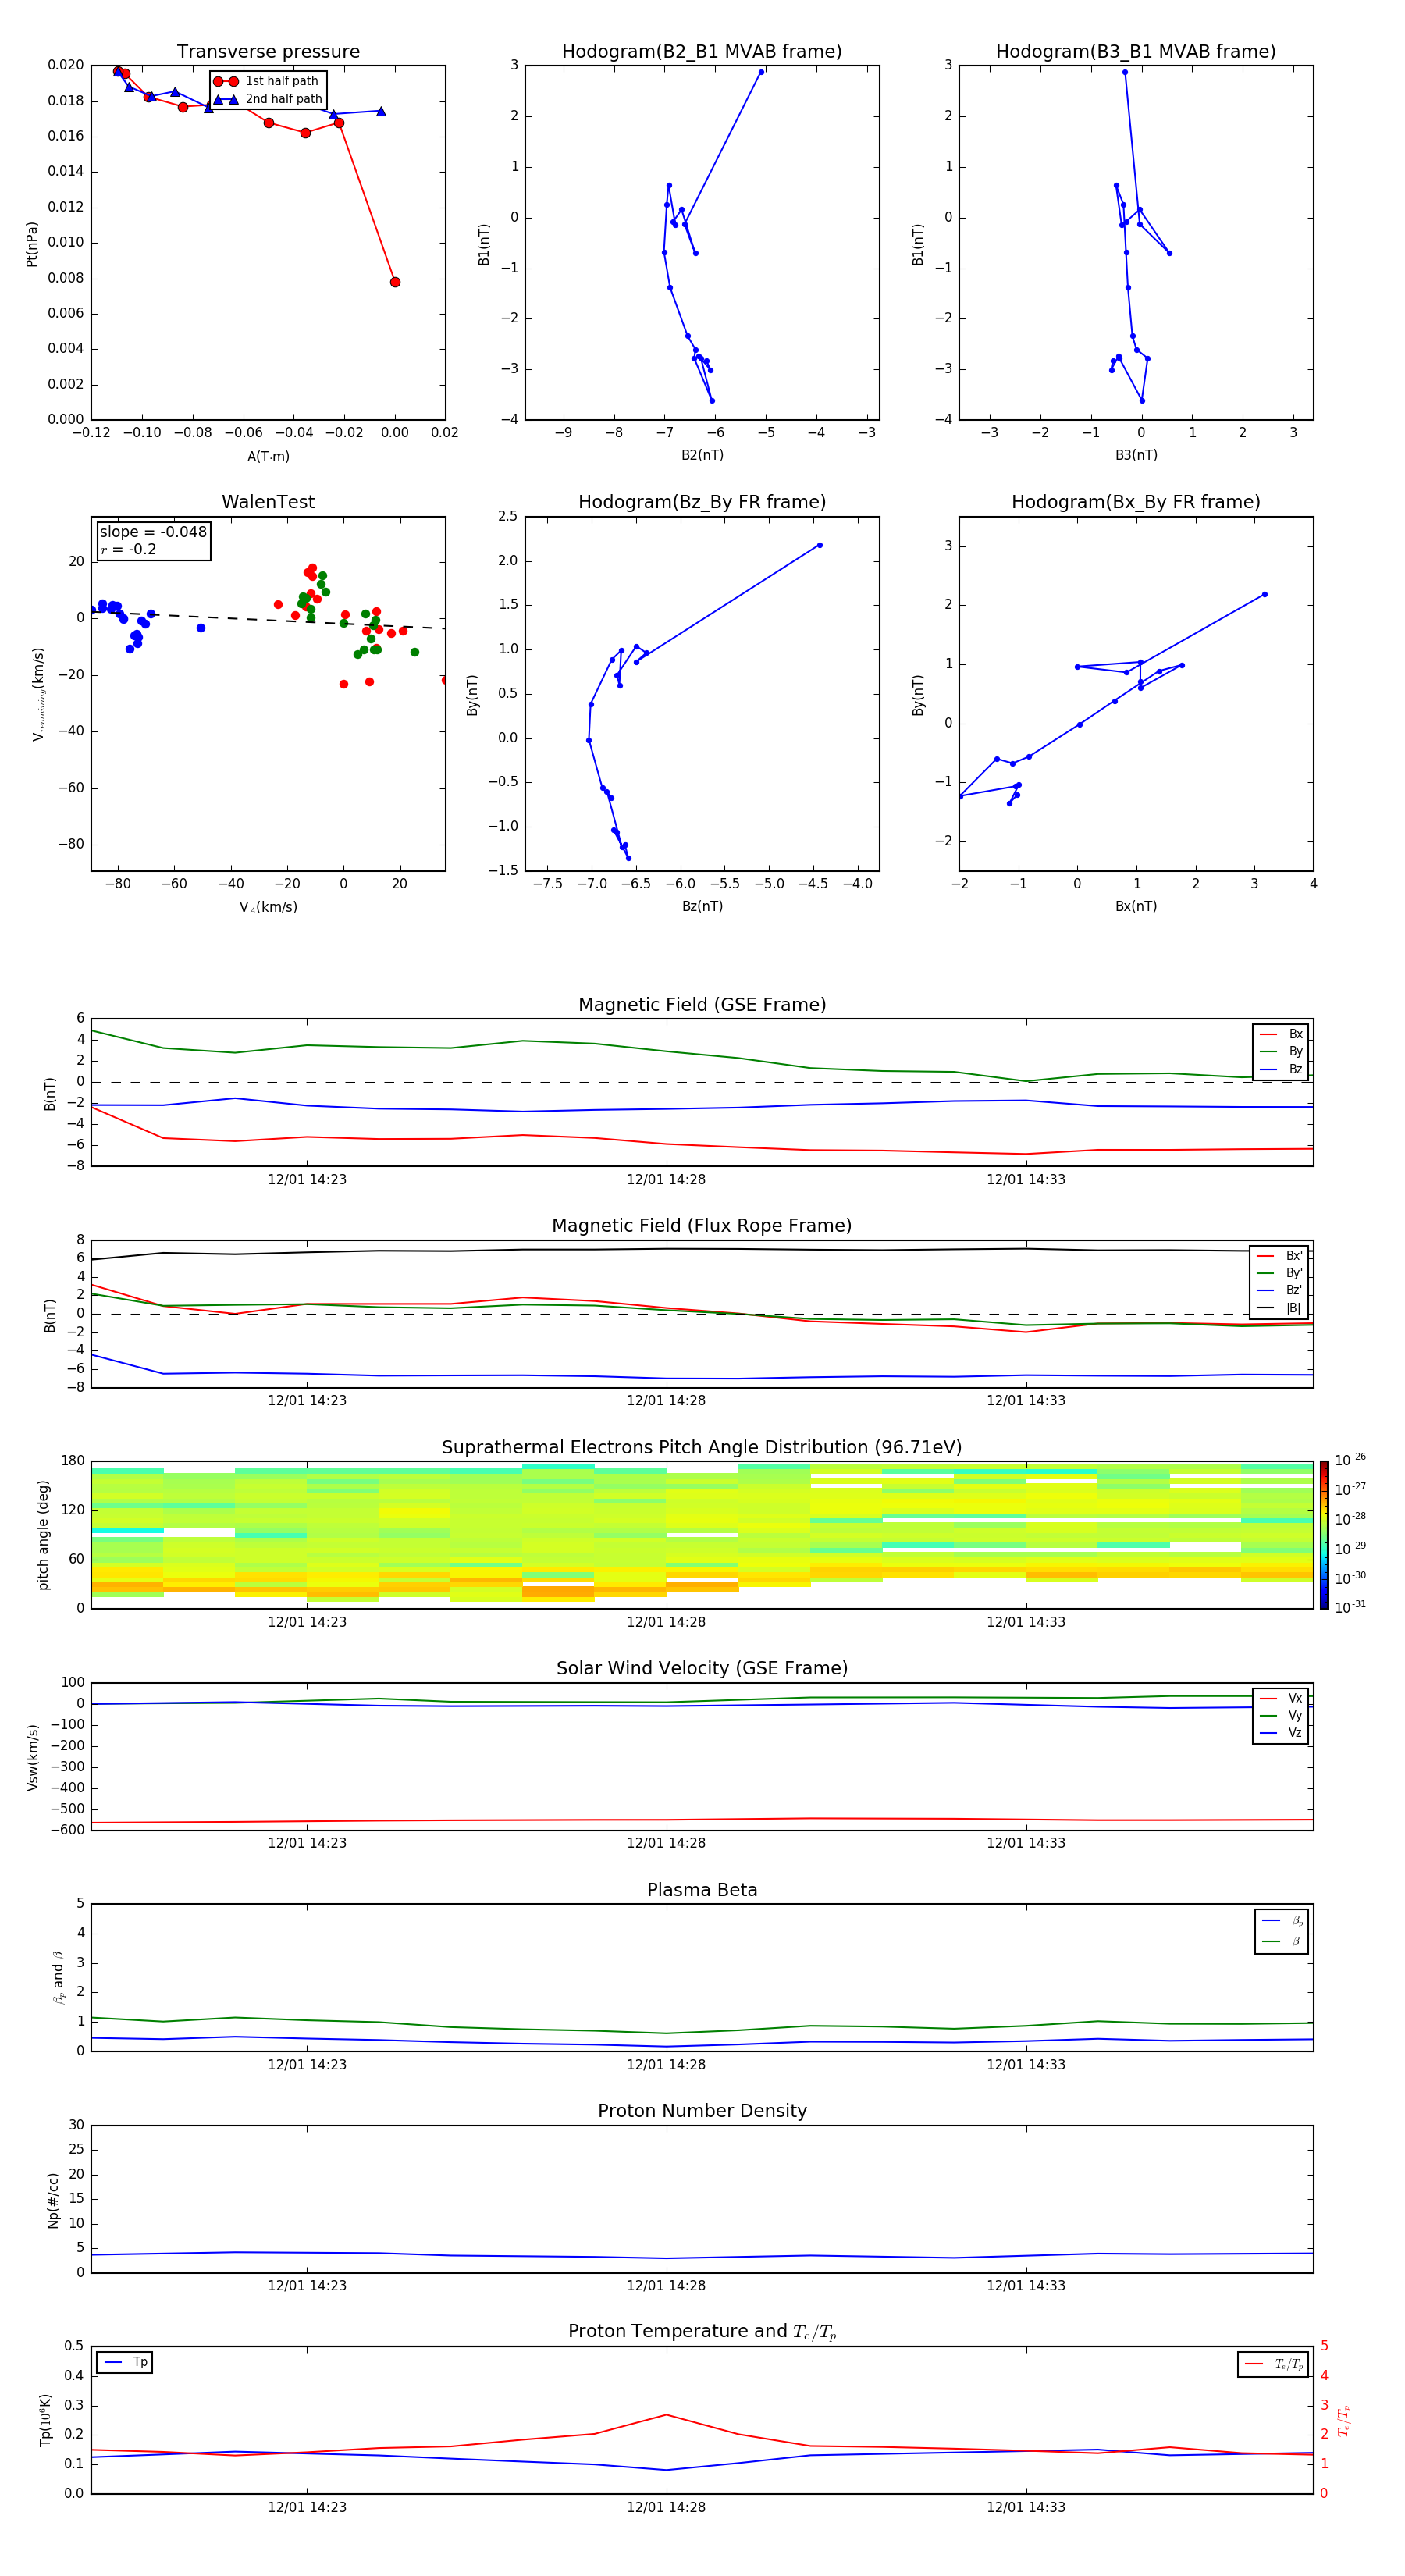This screenshot has height=2576, width=1405.
Task: Click 'B2(nT)' x-axis label
Action: pyautogui.click(x=702, y=455)
